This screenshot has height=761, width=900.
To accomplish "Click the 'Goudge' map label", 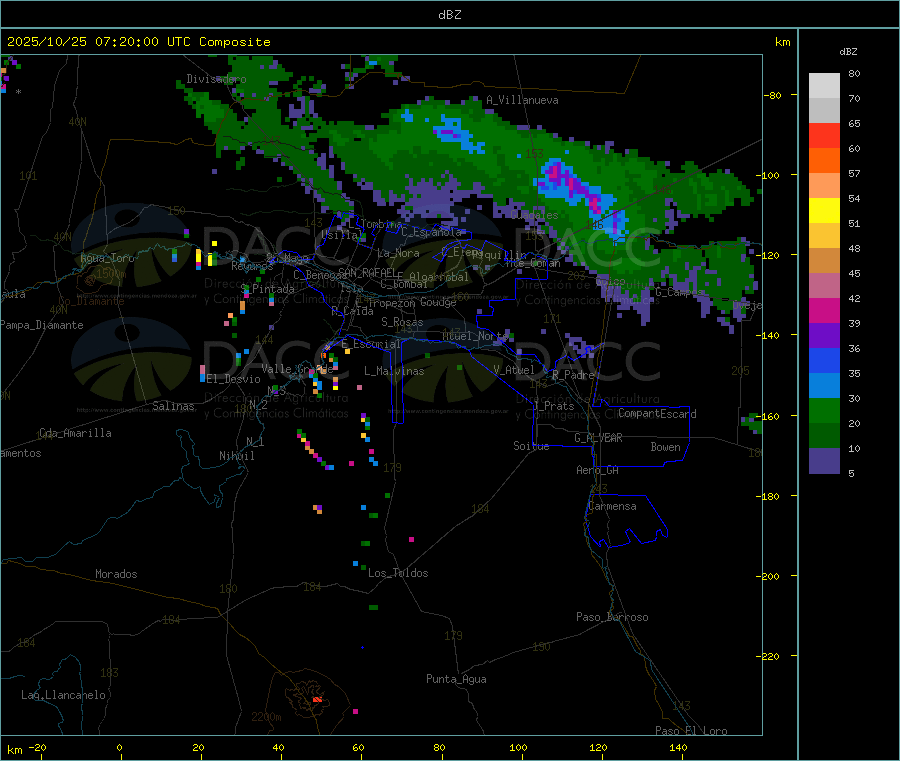I will (x=438, y=302).
